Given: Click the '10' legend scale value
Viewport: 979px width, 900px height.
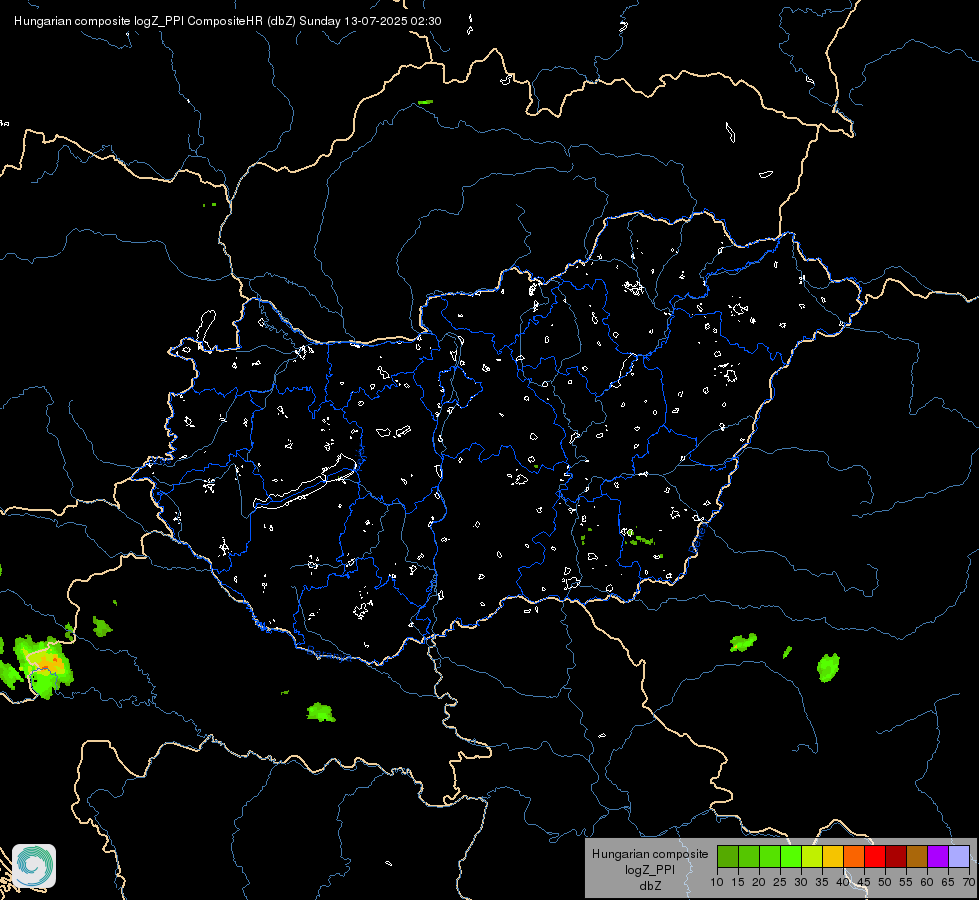Looking at the screenshot, I should pyautogui.click(x=717, y=883).
